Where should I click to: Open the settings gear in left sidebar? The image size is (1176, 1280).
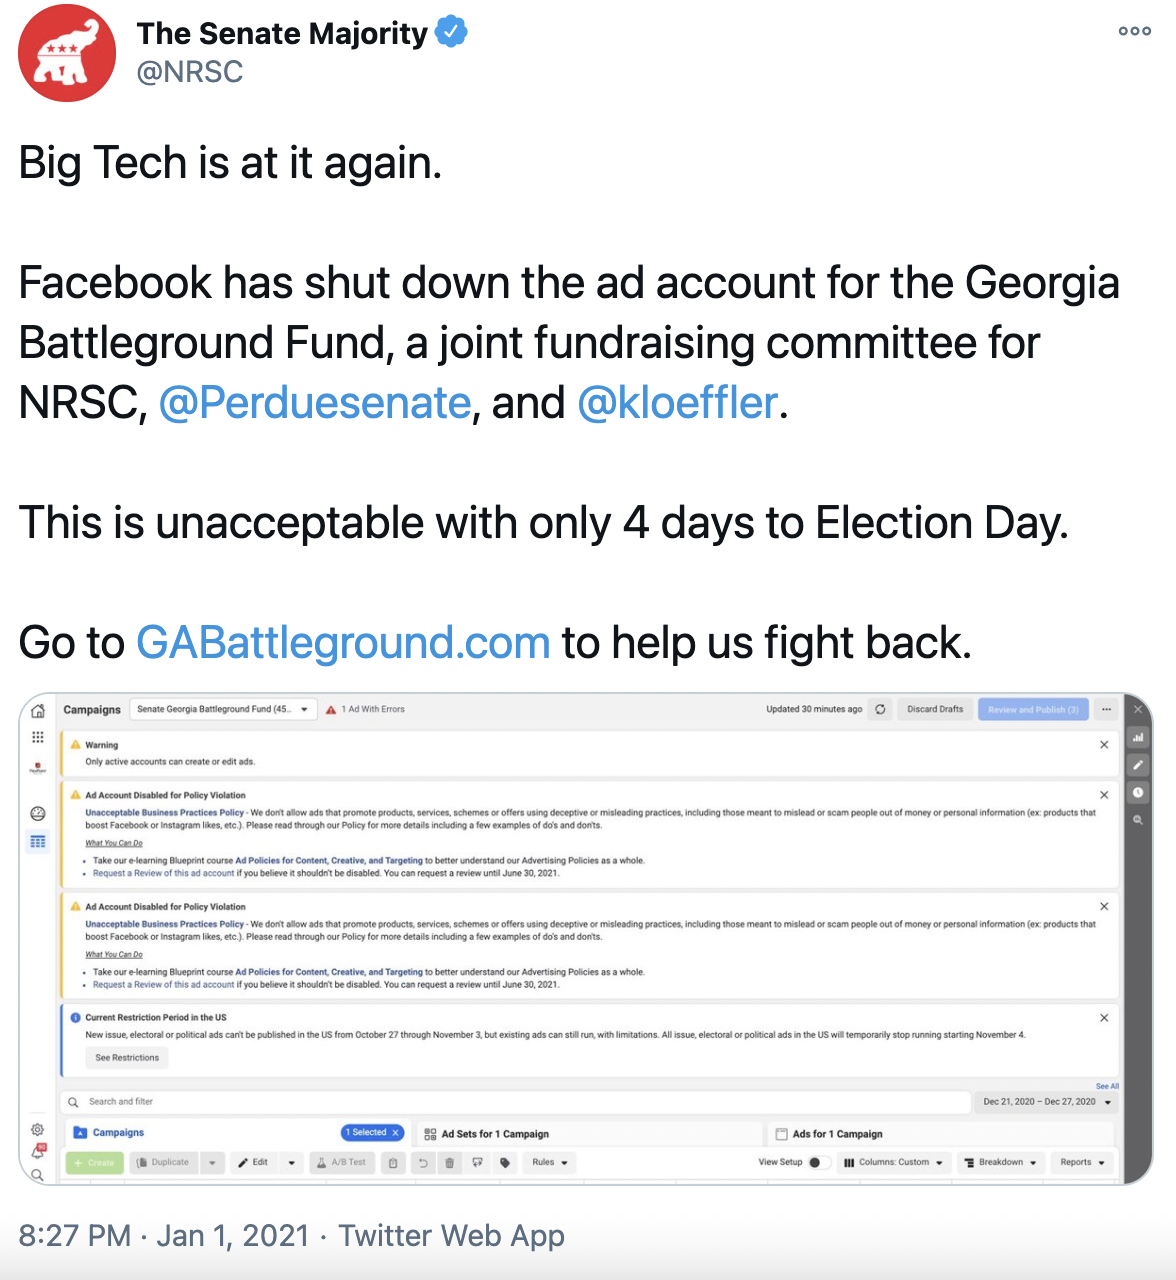click(x=37, y=1129)
